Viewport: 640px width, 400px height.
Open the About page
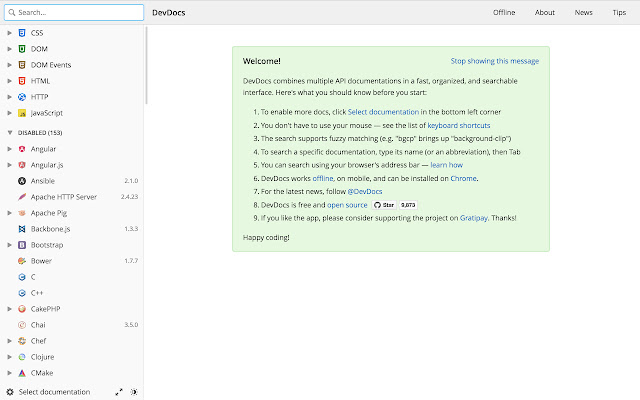(x=544, y=13)
